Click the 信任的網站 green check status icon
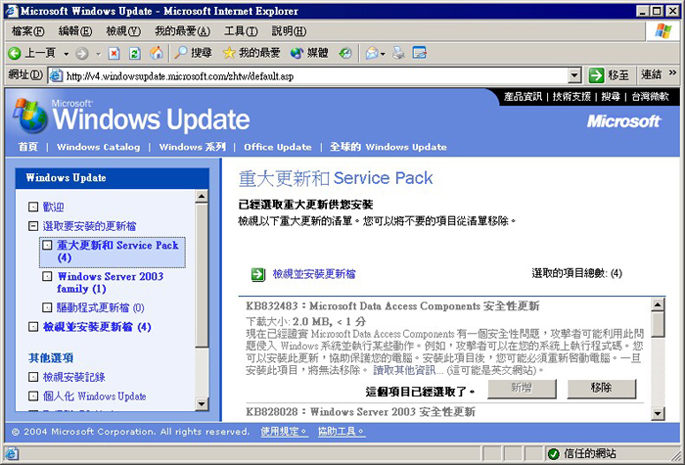Screen dimensions: 685x465 pyautogui.click(x=553, y=454)
